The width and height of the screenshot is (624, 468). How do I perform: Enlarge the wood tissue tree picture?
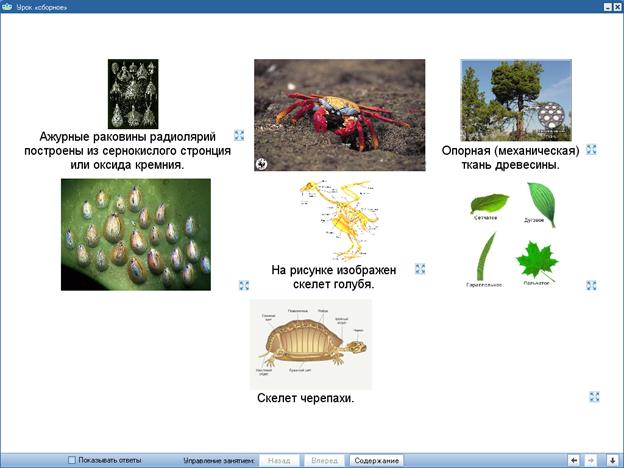(592, 149)
